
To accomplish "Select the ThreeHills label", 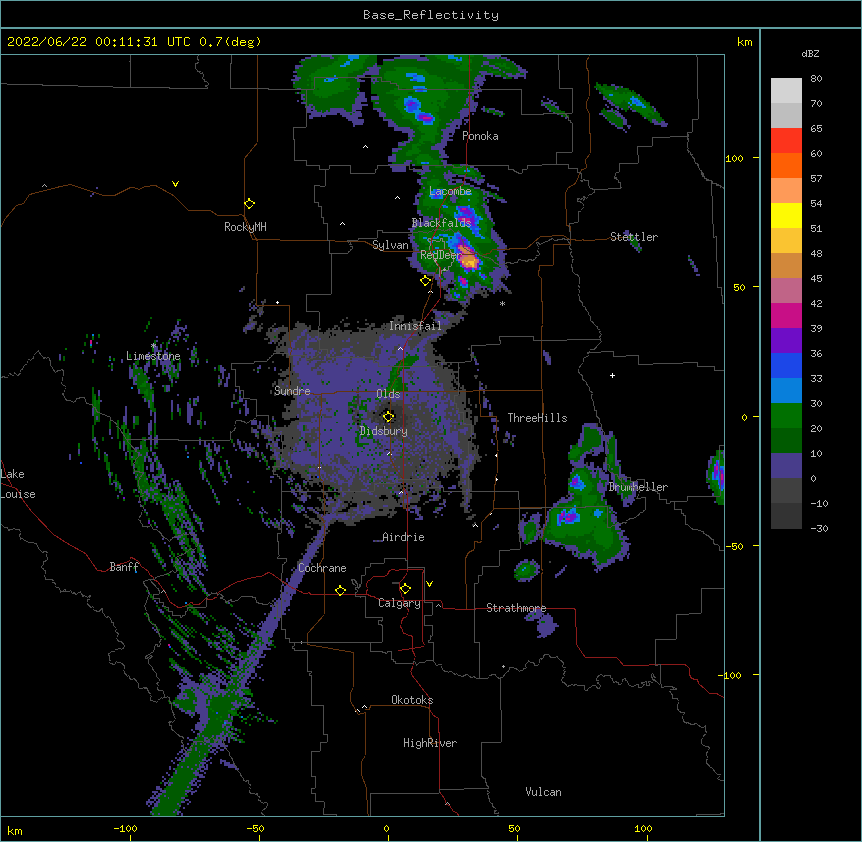I will pos(537,418).
